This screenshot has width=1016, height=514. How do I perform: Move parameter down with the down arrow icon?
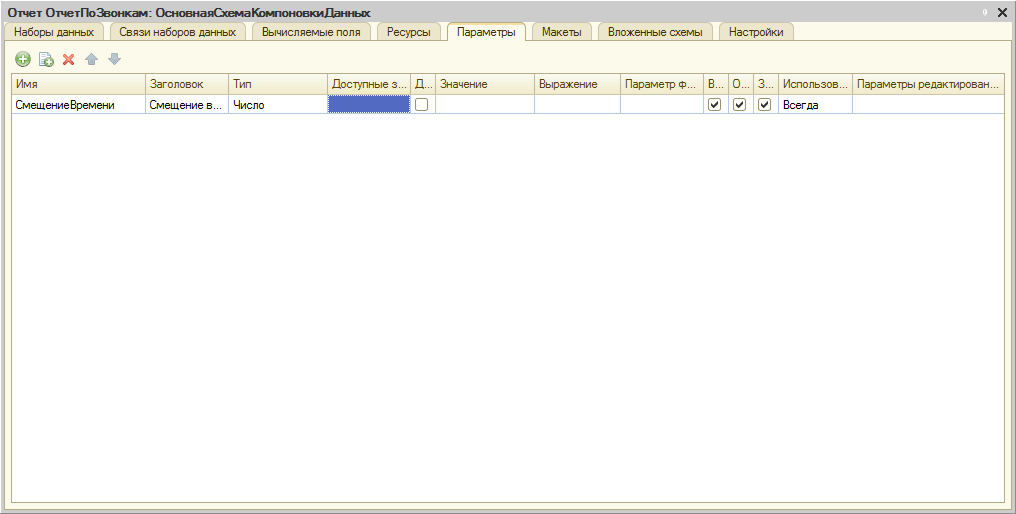point(114,60)
